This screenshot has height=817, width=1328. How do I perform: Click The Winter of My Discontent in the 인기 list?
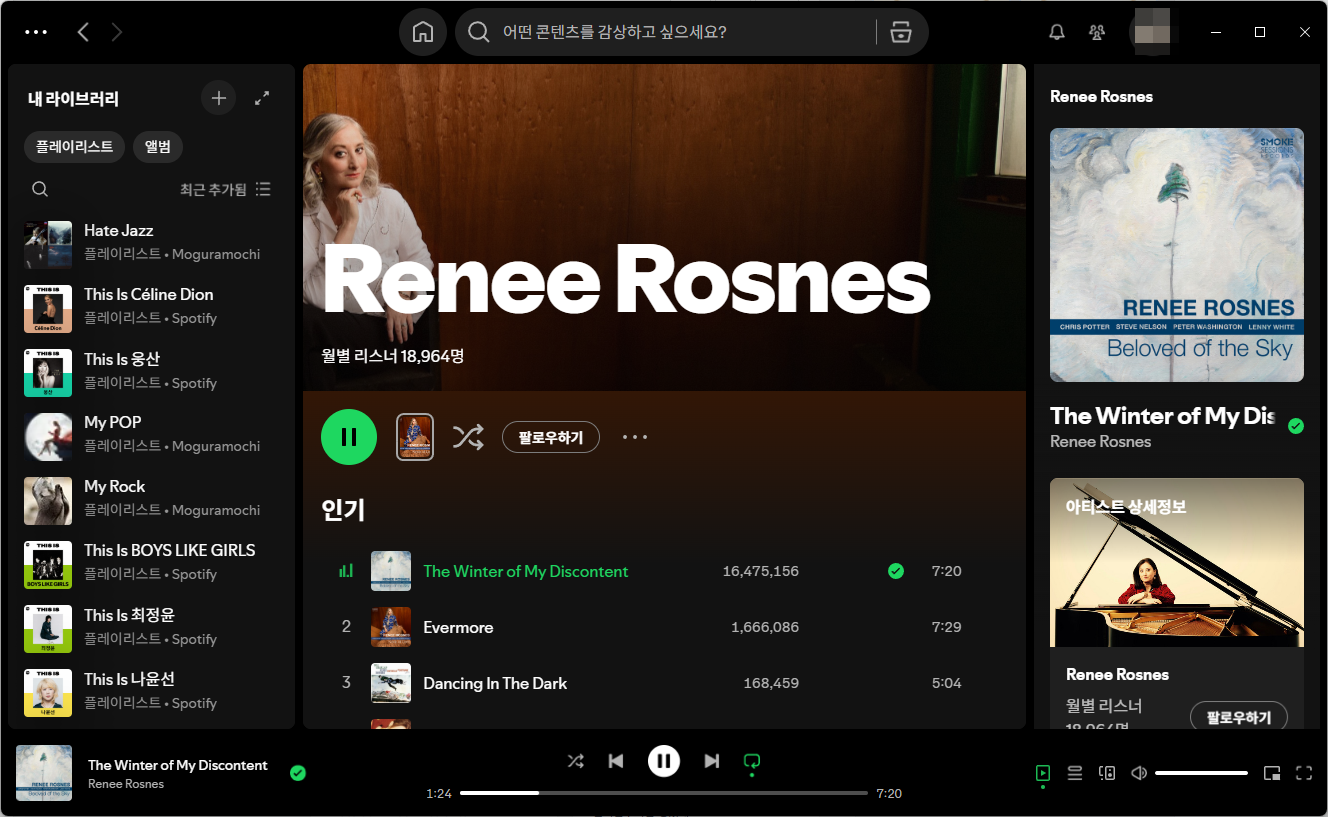(526, 571)
